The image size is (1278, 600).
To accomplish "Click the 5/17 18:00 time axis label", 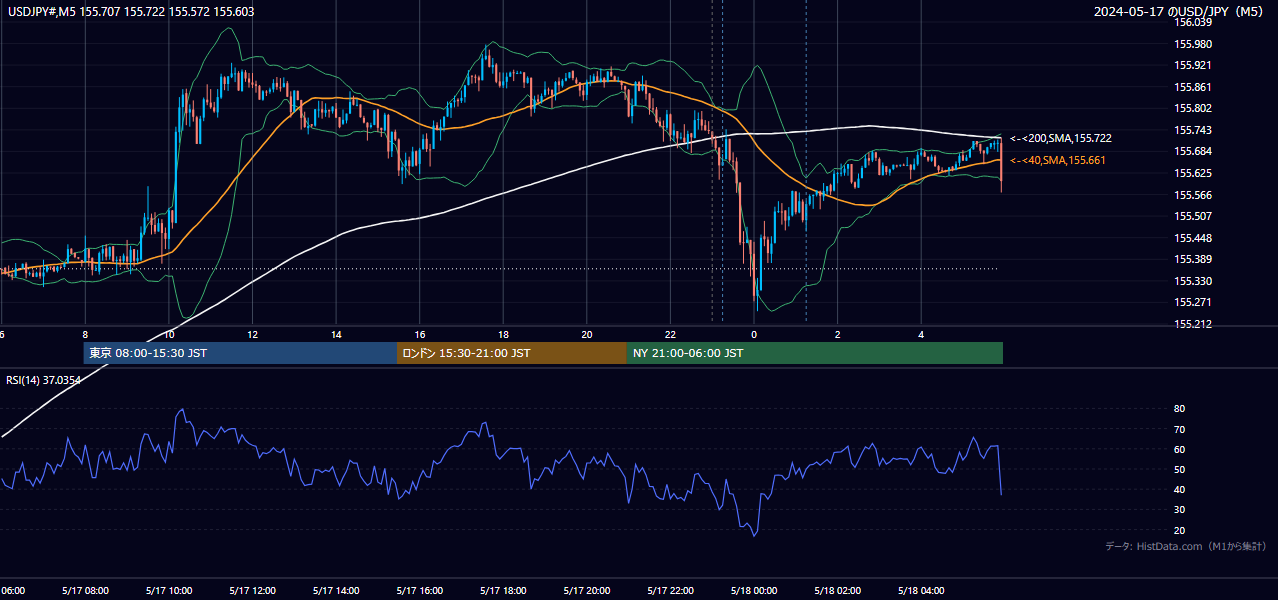I will click(x=503, y=590).
